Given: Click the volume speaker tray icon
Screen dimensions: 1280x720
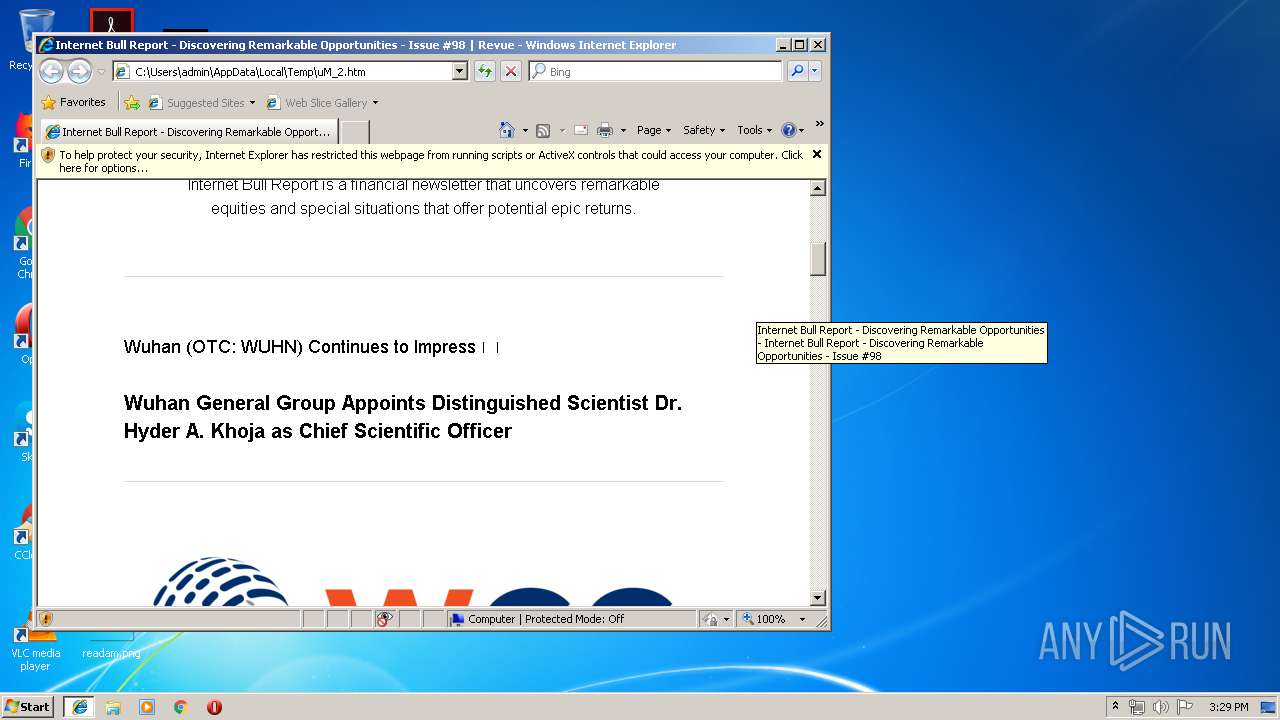Looking at the screenshot, I should (x=1160, y=707).
